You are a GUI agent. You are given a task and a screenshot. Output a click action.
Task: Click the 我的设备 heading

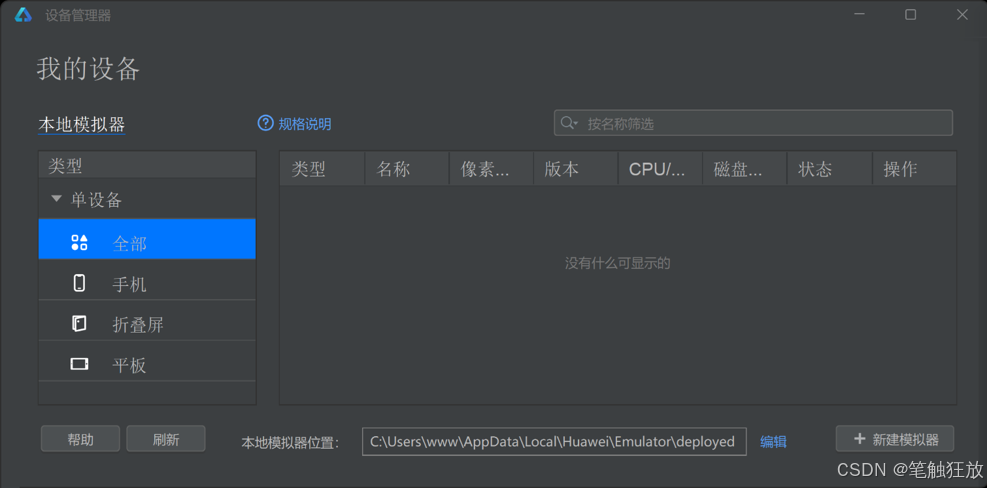point(88,68)
